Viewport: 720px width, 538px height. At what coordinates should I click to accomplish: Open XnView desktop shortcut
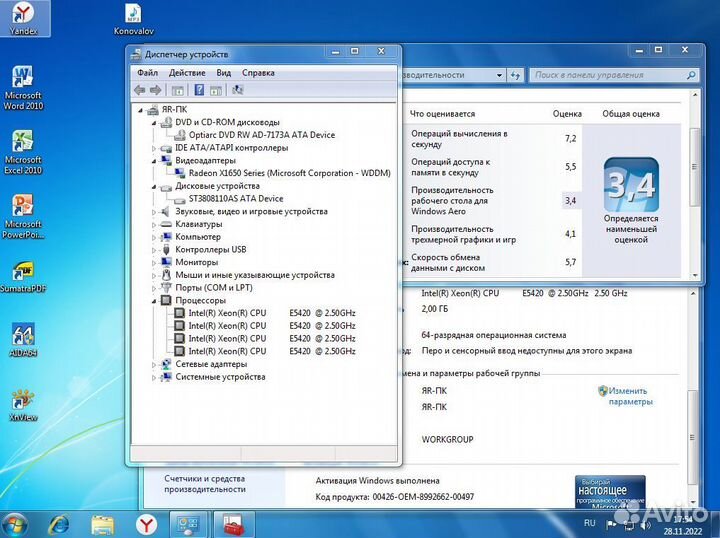click(x=23, y=405)
